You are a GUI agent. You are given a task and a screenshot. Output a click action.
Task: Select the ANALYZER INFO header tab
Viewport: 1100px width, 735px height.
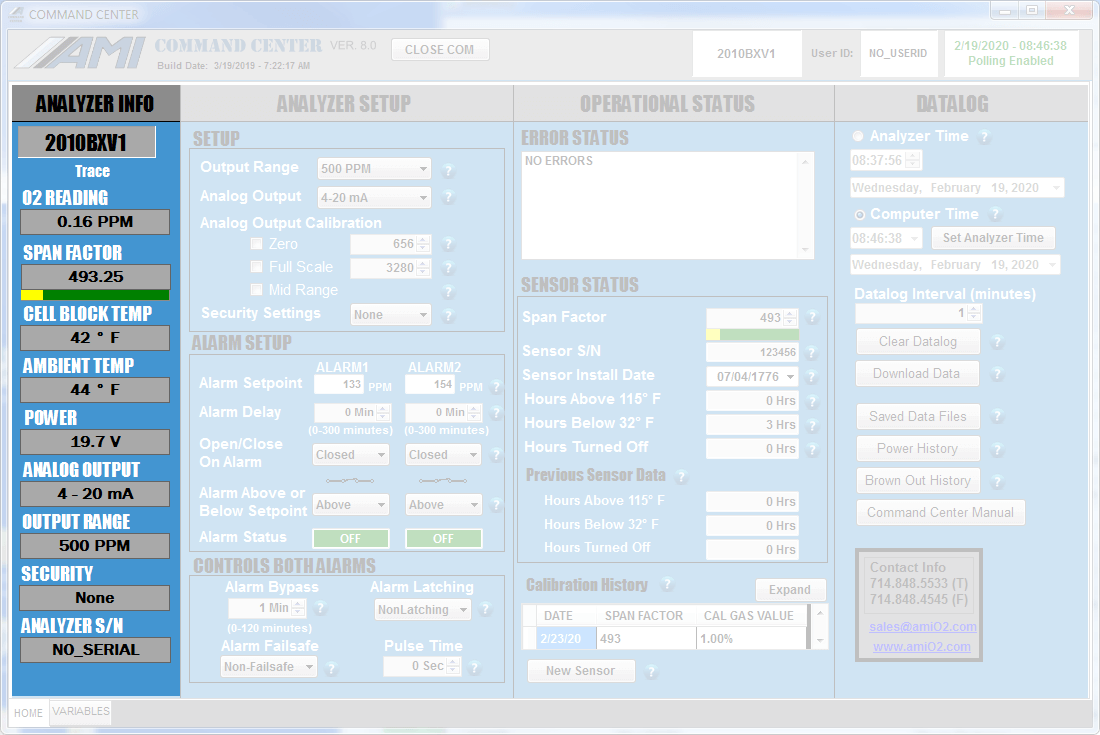pos(95,104)
